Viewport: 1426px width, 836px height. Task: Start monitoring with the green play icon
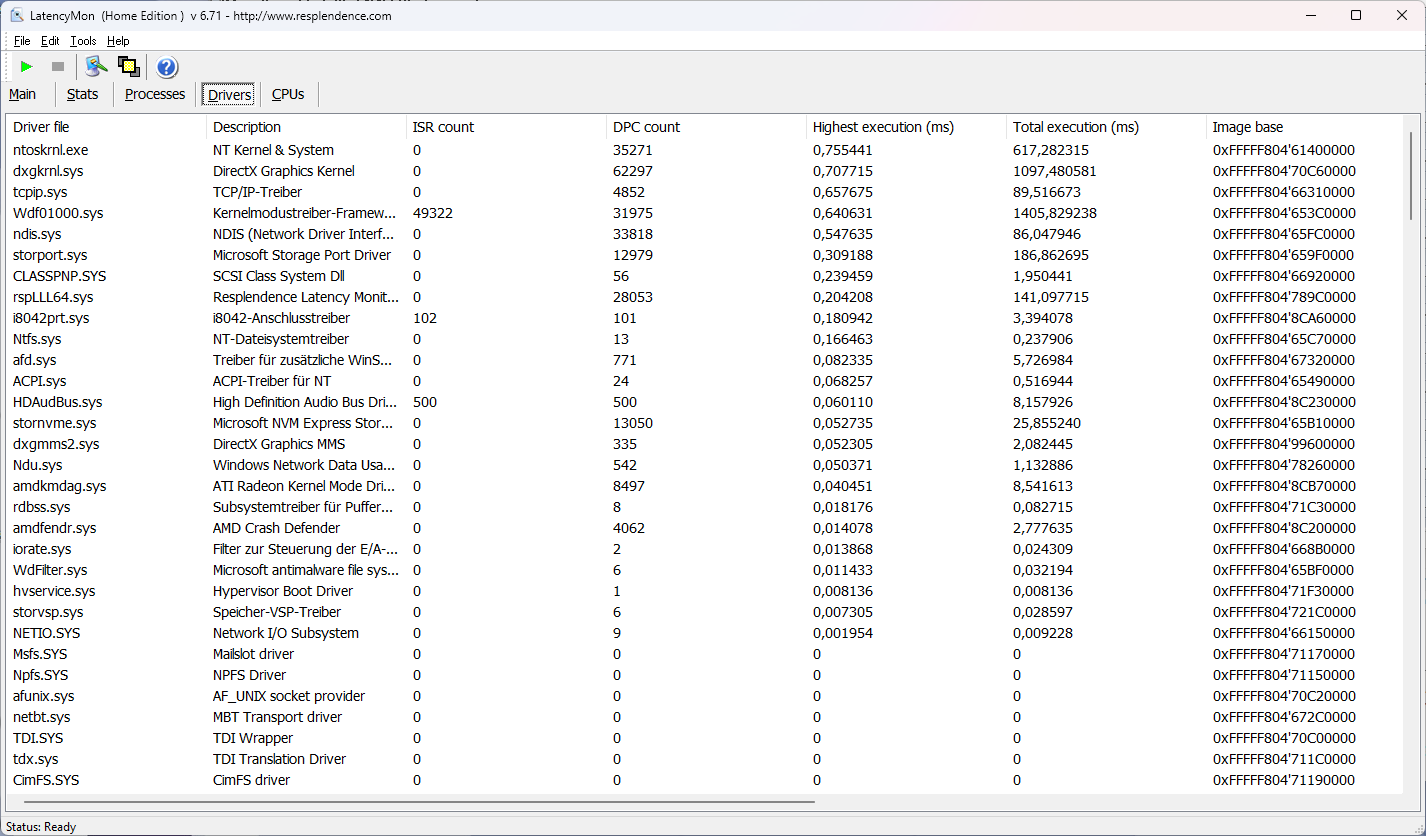point(27,67)
